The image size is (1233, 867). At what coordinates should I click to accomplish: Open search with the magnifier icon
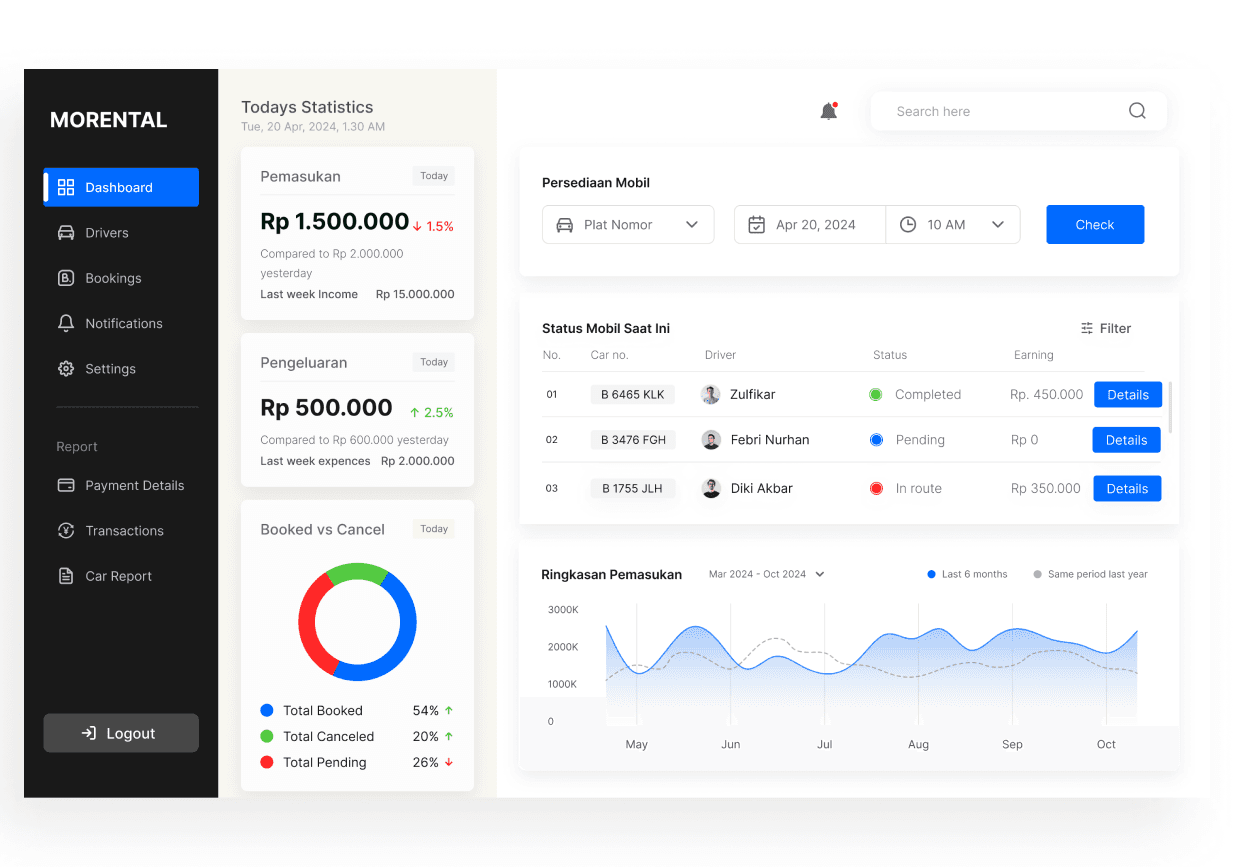pos(1136,111)
